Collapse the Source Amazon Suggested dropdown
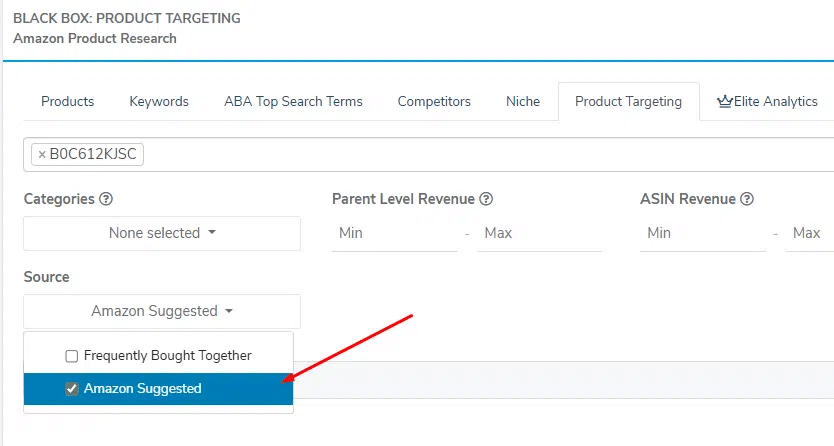834x446 pixels. point(162,311)
